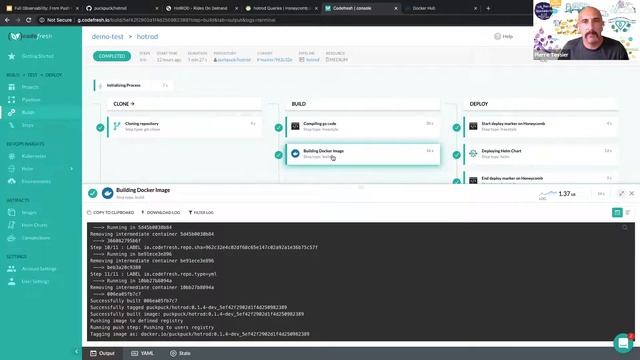640x360 pixels.
Task: Open Projects in the sidebar
Action: (x=30, y=87)
